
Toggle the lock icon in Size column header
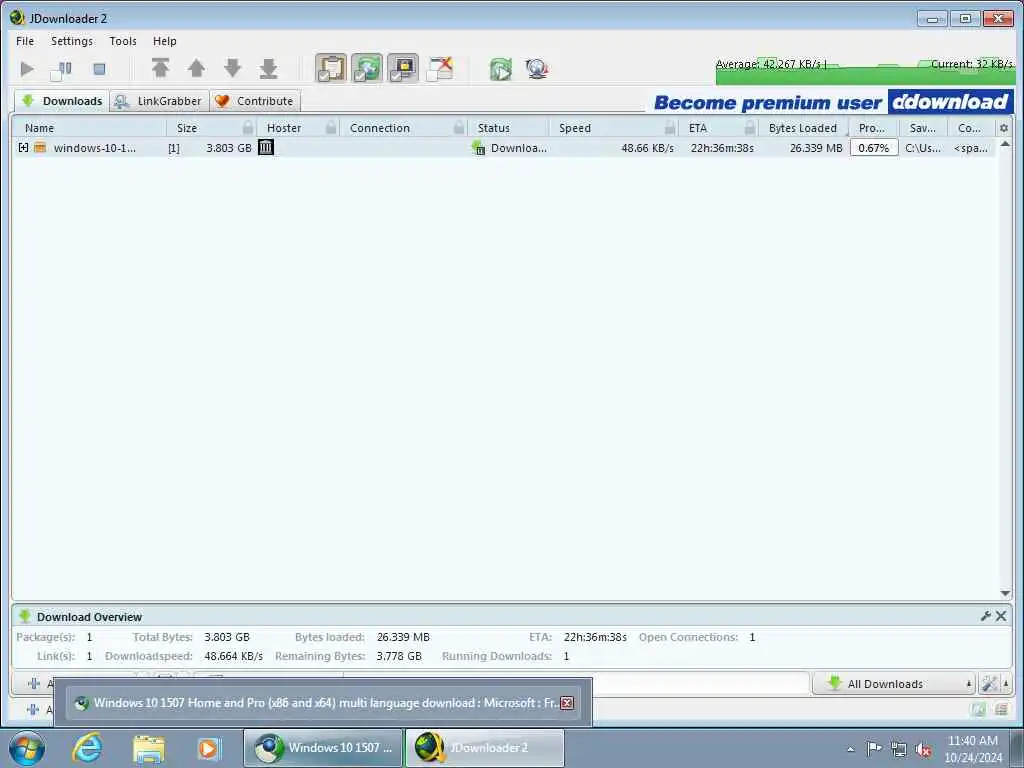click(x=248, y=127)
